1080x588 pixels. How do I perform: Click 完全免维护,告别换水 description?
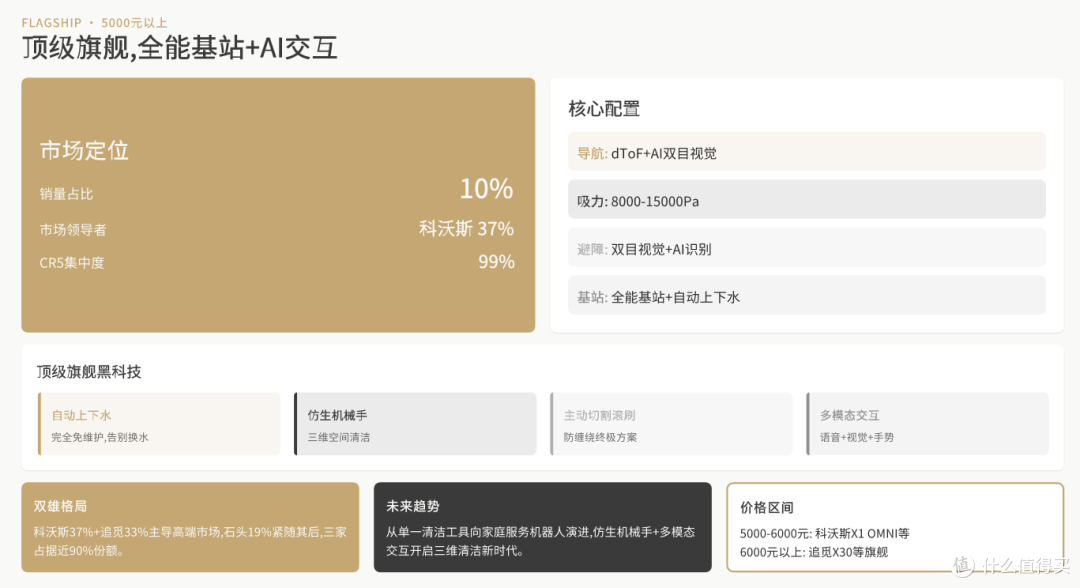[x=100, y=437]
